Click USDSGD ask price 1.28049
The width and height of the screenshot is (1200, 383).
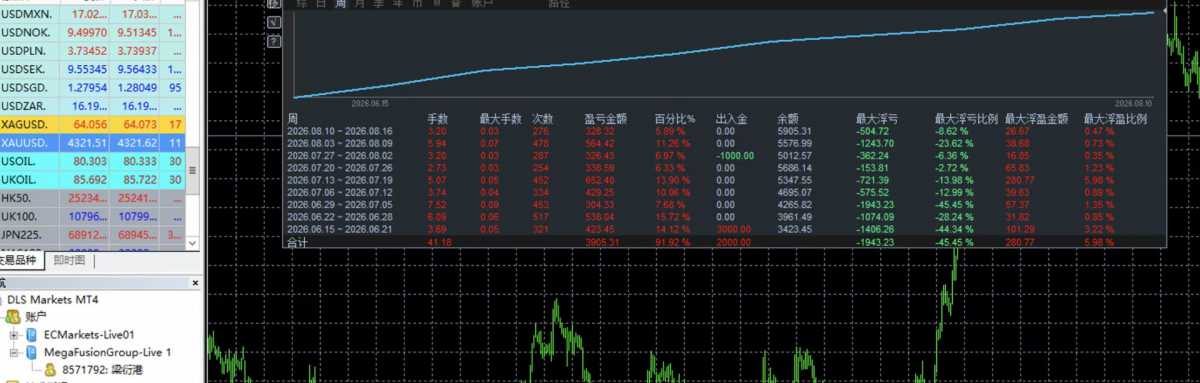(x=137, y=87)
